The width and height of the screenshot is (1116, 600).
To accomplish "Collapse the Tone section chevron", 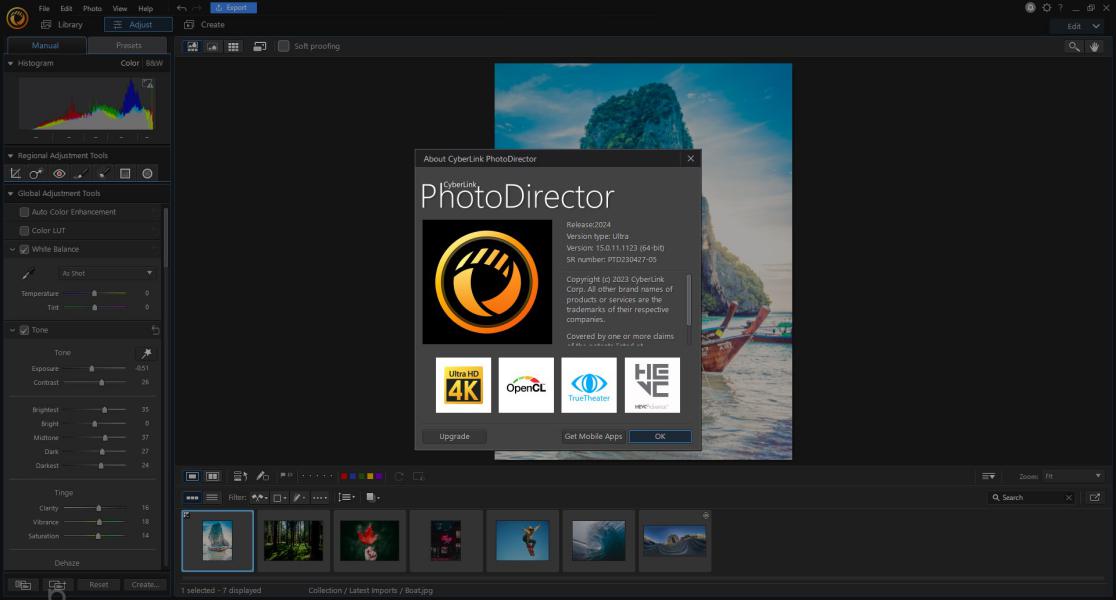I will tap(12, 330).
